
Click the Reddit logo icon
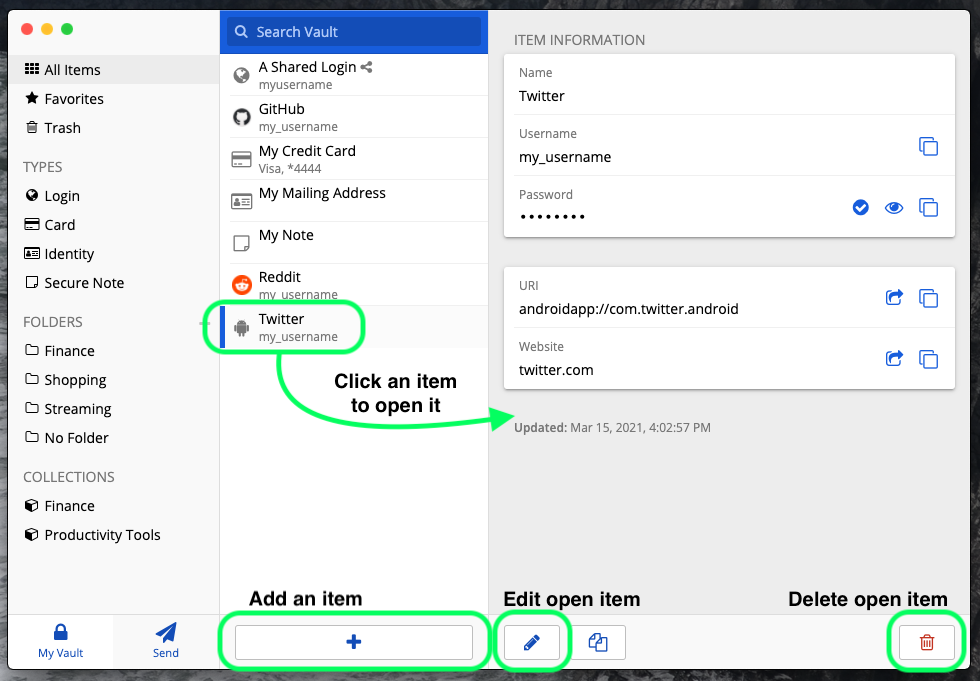[x=241, y=285]
